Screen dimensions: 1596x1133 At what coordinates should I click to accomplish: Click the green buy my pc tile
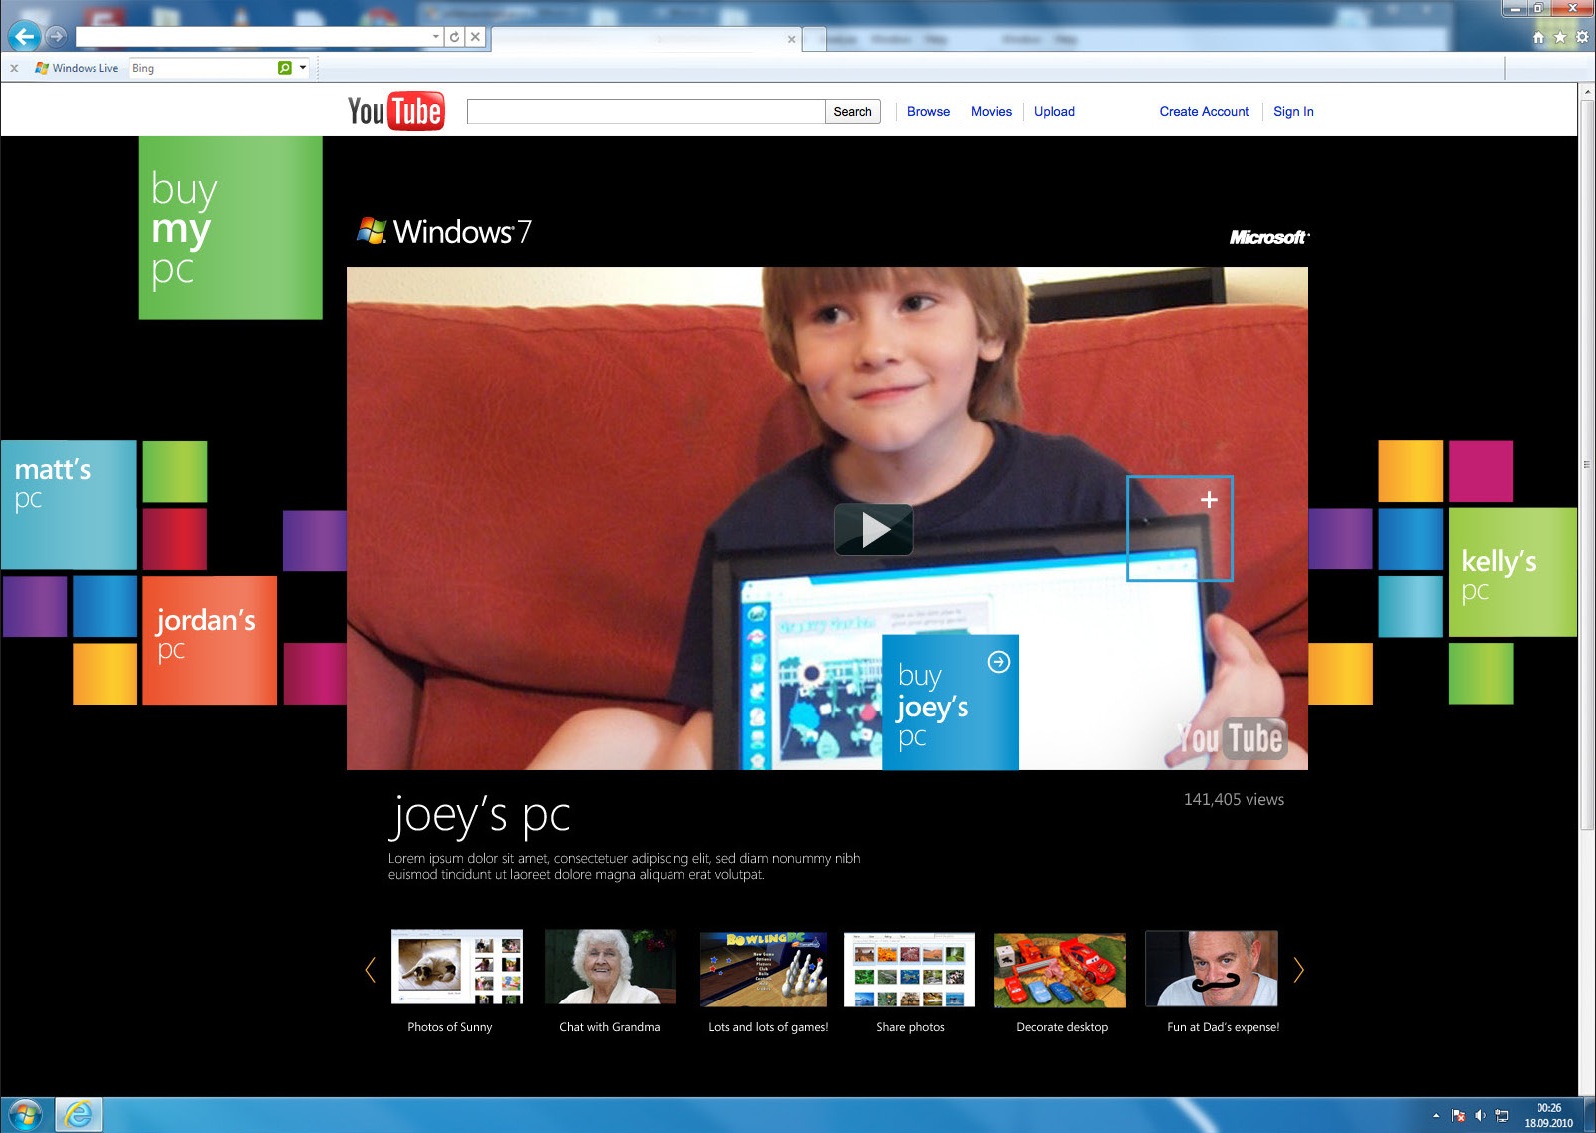(230, 228)
